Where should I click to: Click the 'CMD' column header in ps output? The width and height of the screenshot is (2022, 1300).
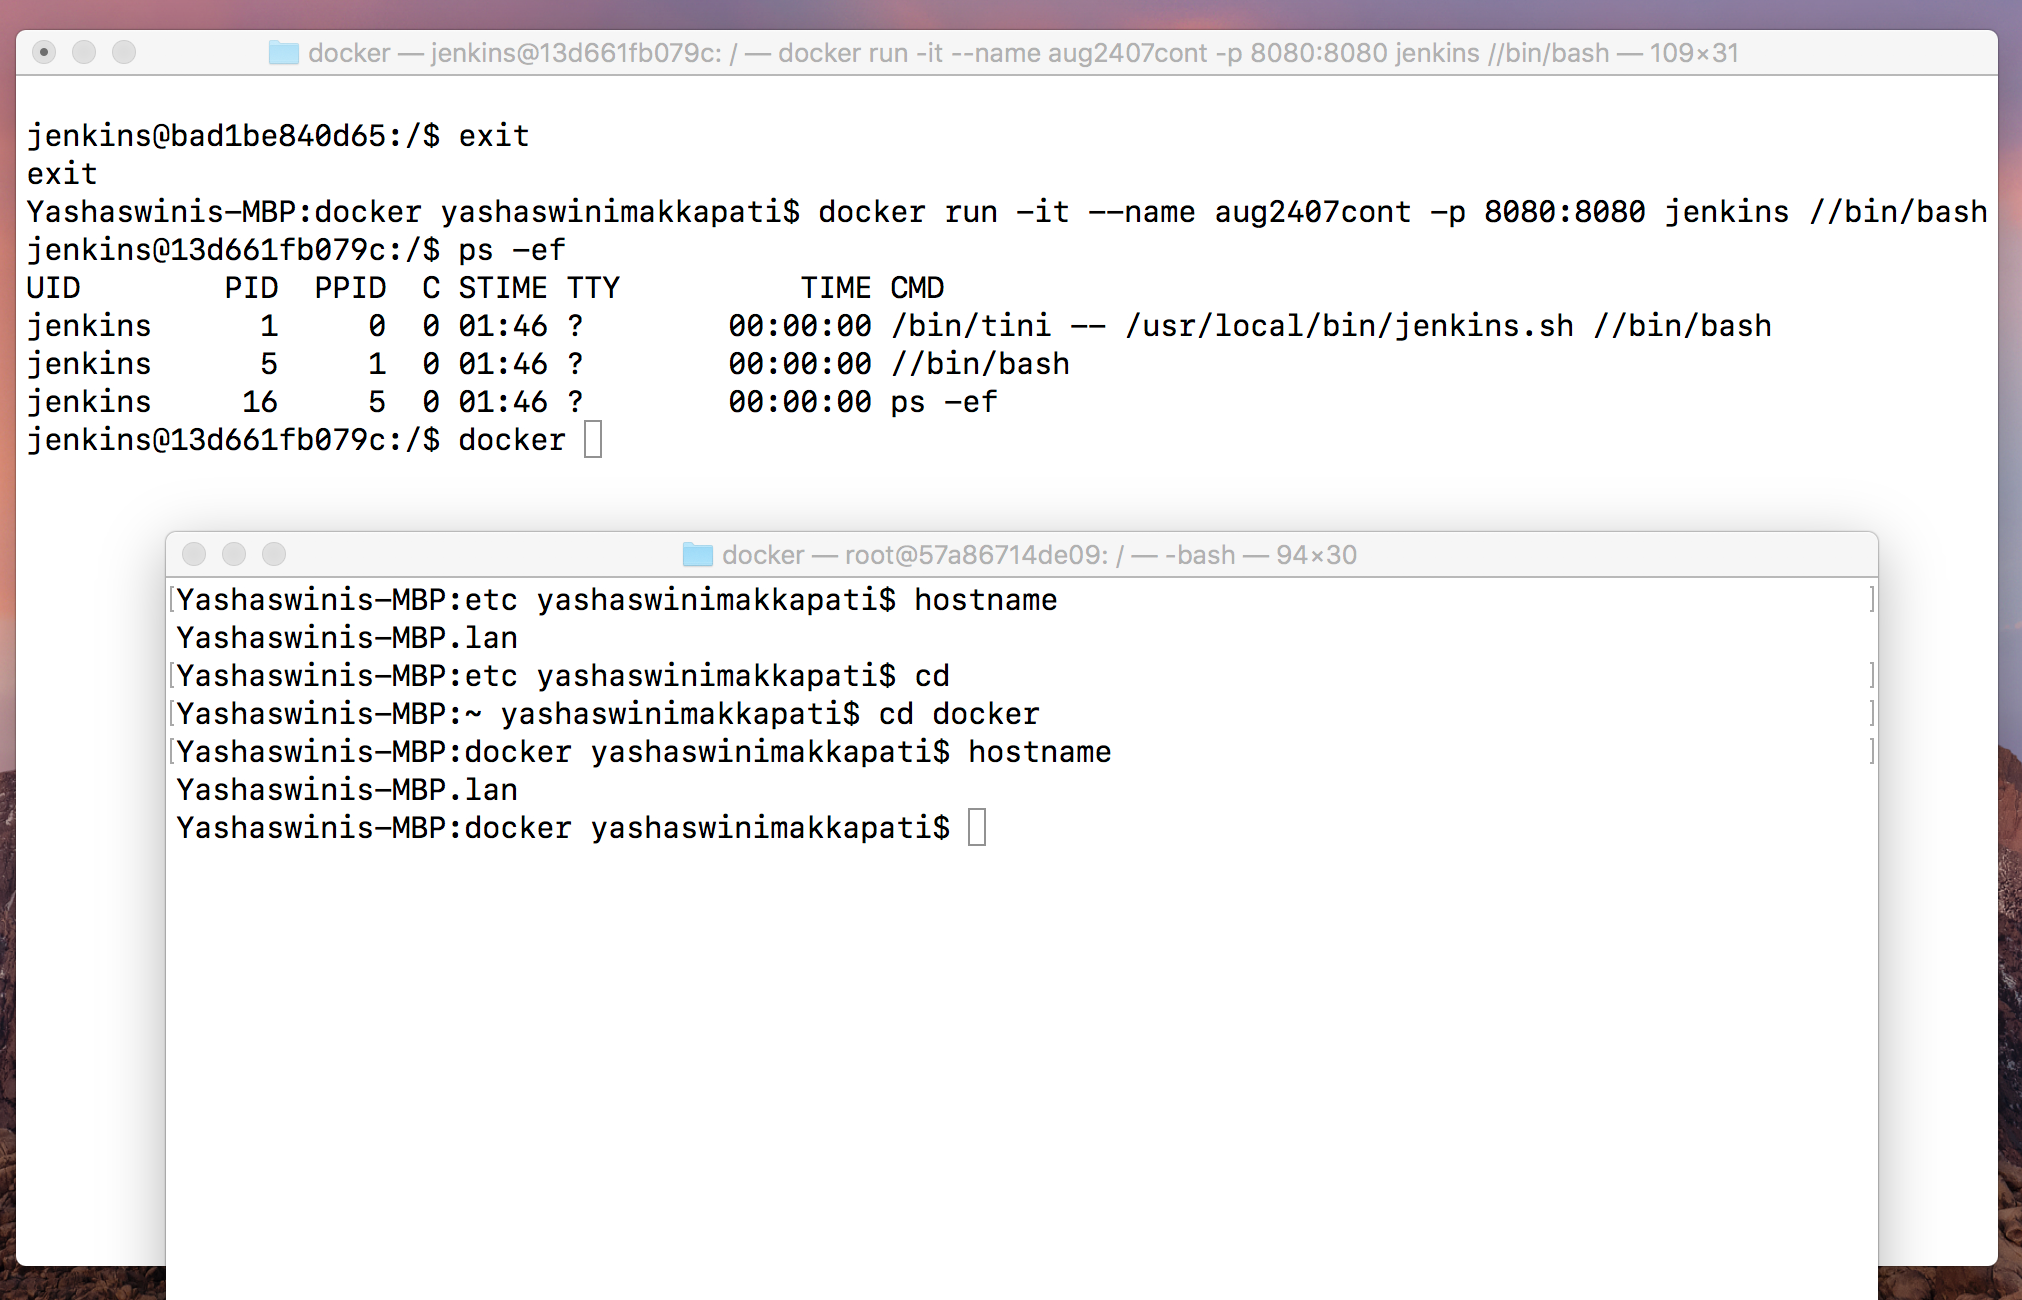[x=917, y=288]
